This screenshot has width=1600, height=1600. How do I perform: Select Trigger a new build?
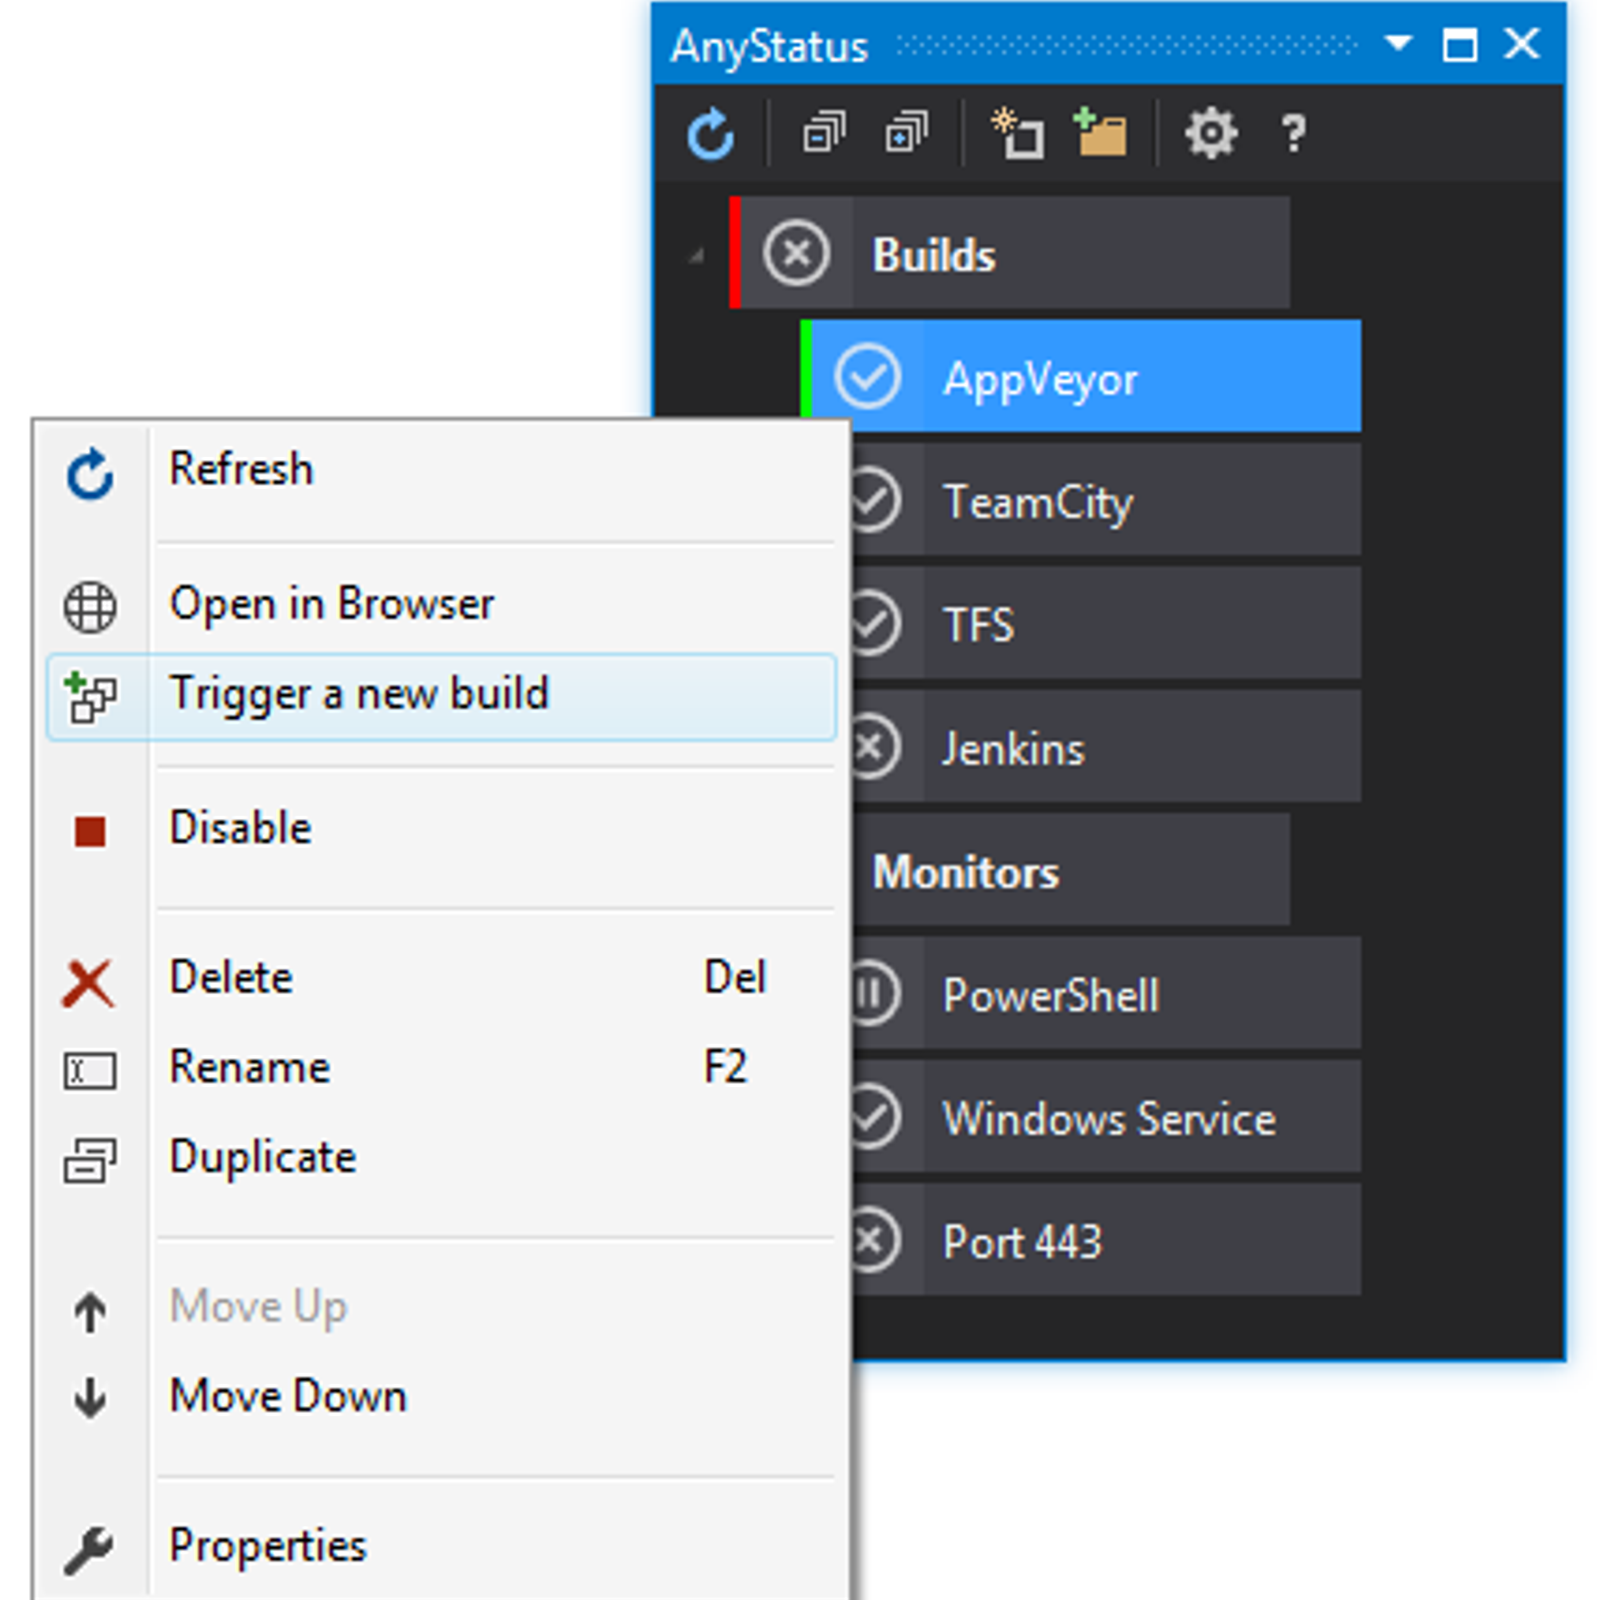[x=441, y=697]
